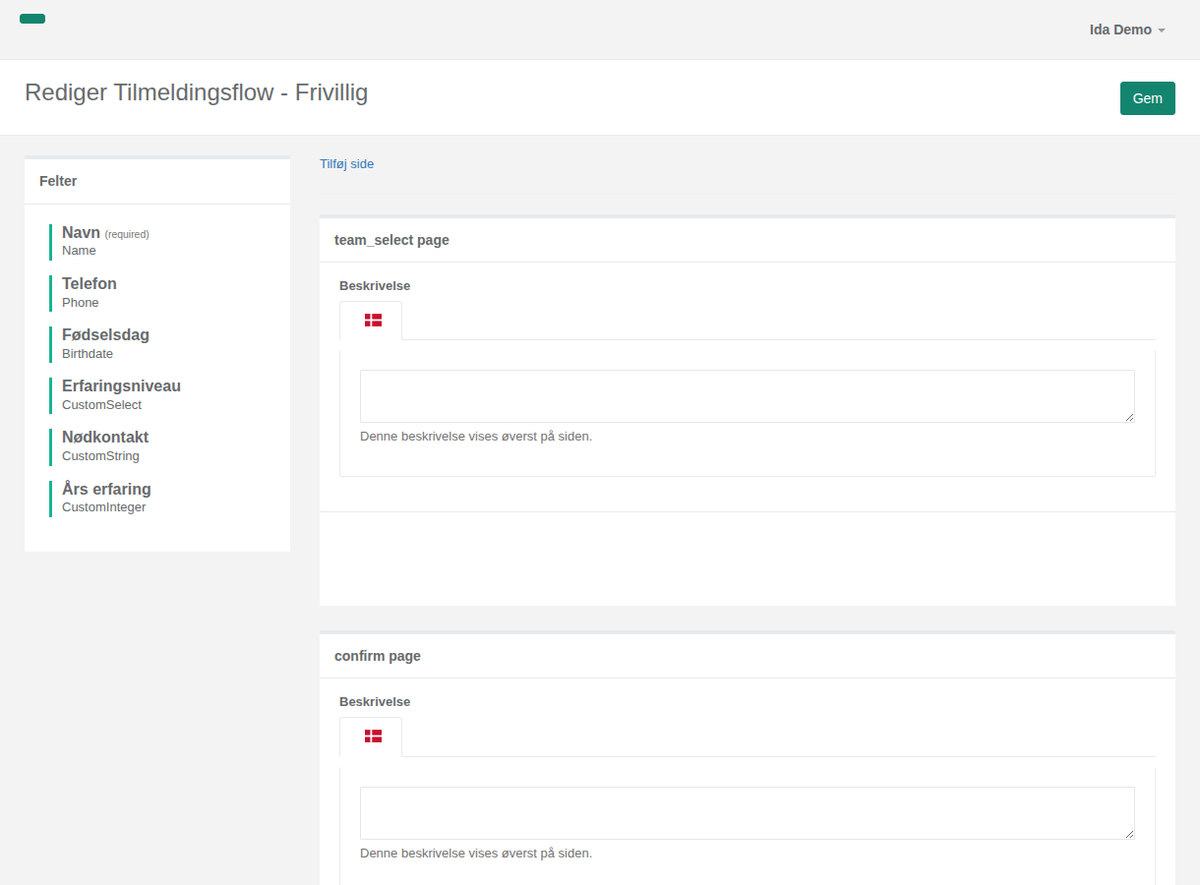The height and width of the screenshot is (885, 1200).
Task: Click the Birthdate type label
Action: (x=88, y=354)
